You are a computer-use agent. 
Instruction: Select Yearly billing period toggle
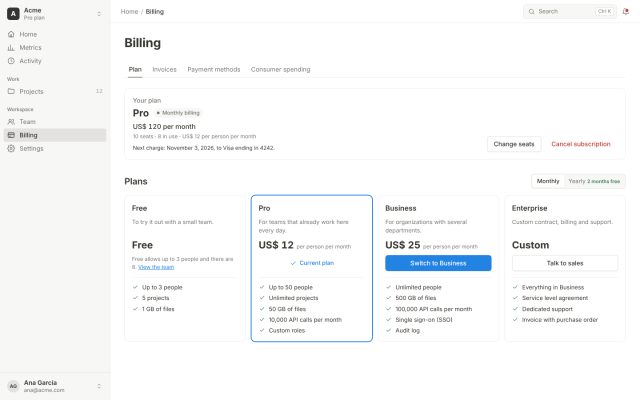594,181
